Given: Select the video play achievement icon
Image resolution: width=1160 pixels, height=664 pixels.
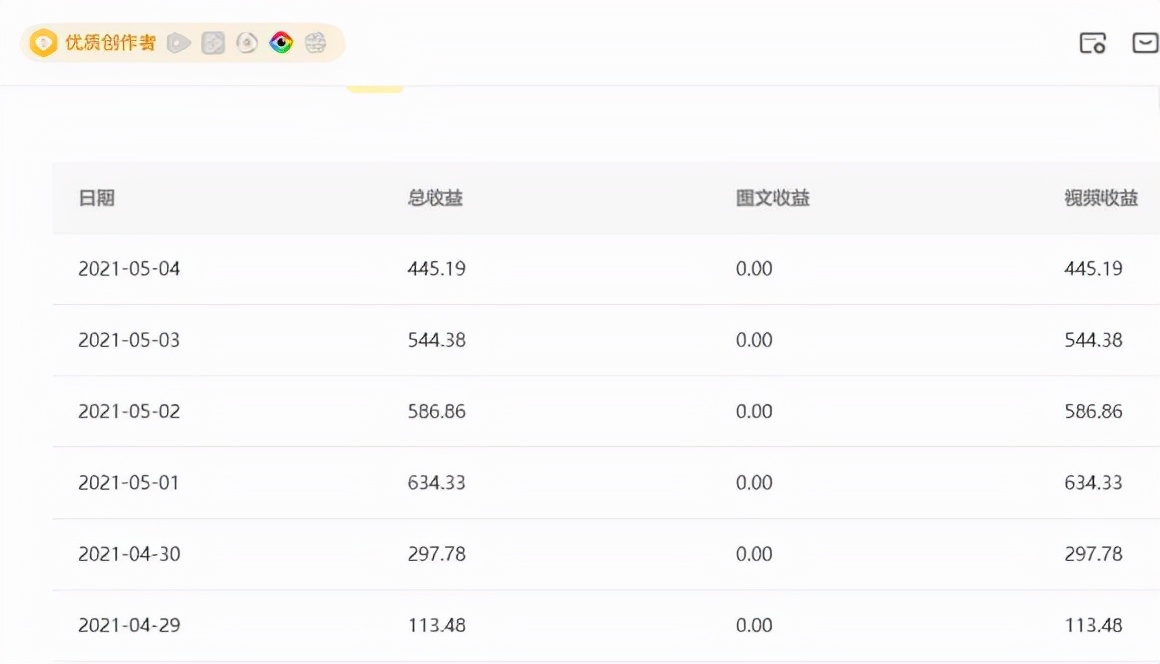Looking at the screenshot, I should click(178, 43).
